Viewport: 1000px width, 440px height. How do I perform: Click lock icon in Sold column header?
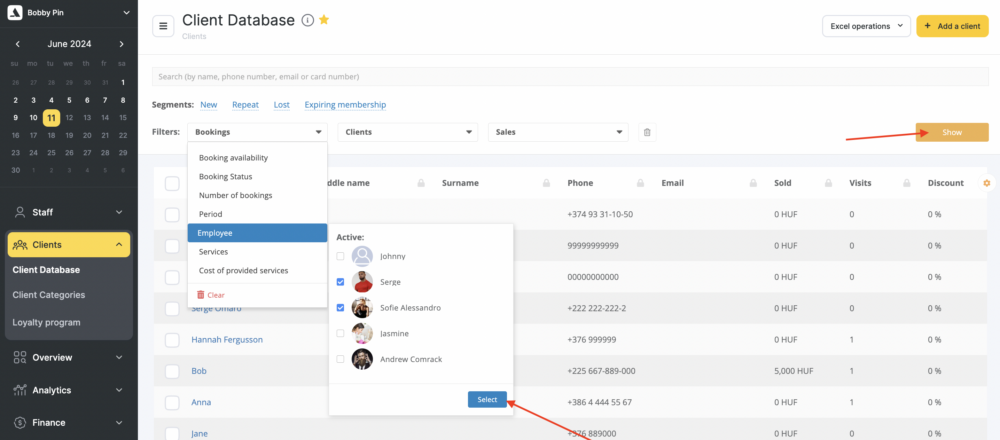pyautogui.click(x=828, y=183)
